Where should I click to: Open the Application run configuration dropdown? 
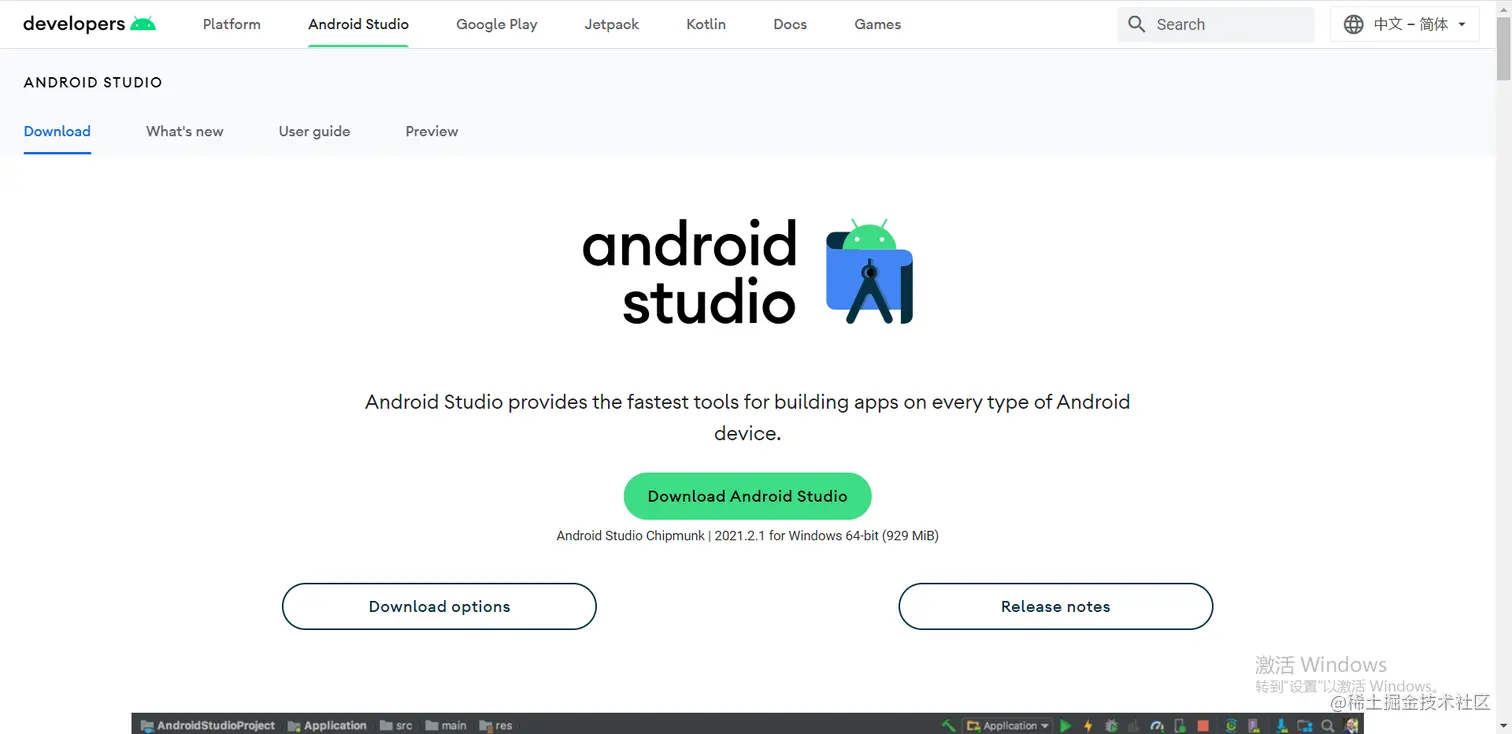pyautogui.click(x=1007, y=726)
